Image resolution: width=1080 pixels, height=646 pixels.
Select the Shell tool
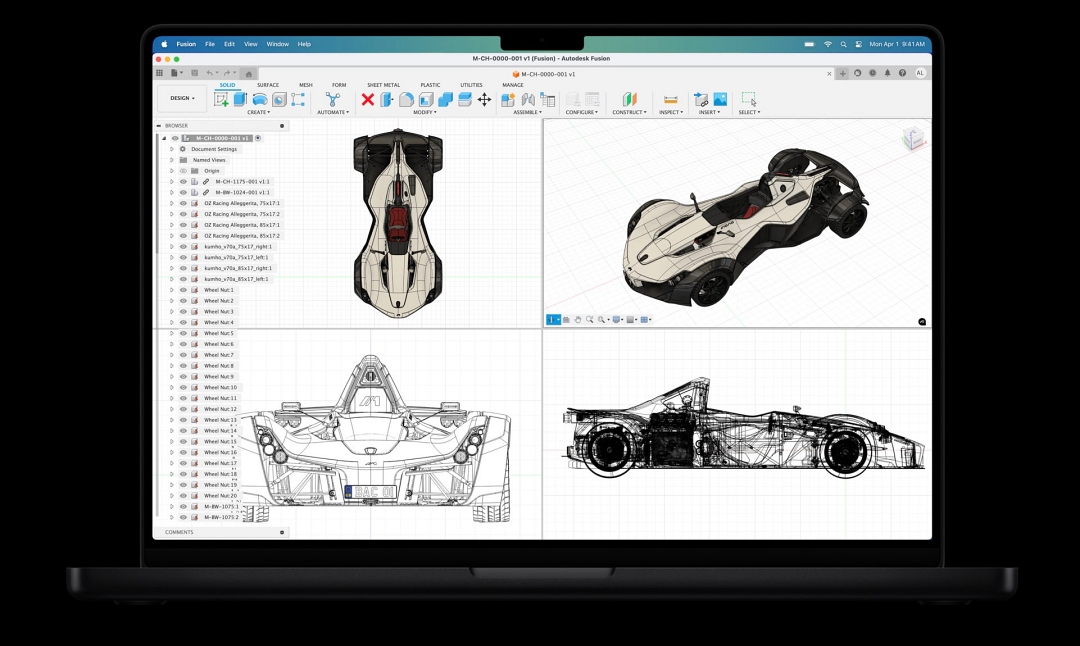(x=426, y=100)
